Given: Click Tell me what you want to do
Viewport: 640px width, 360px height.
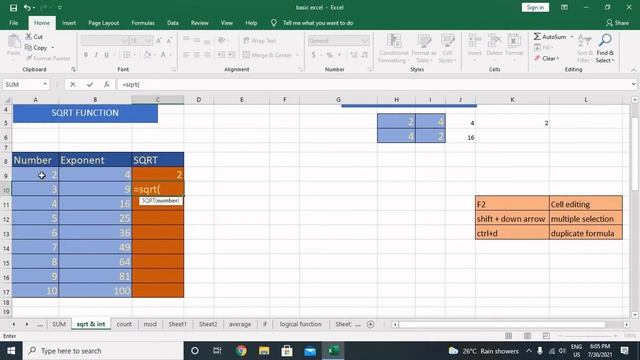Looking at the screenshot, I should click(318, 23).
